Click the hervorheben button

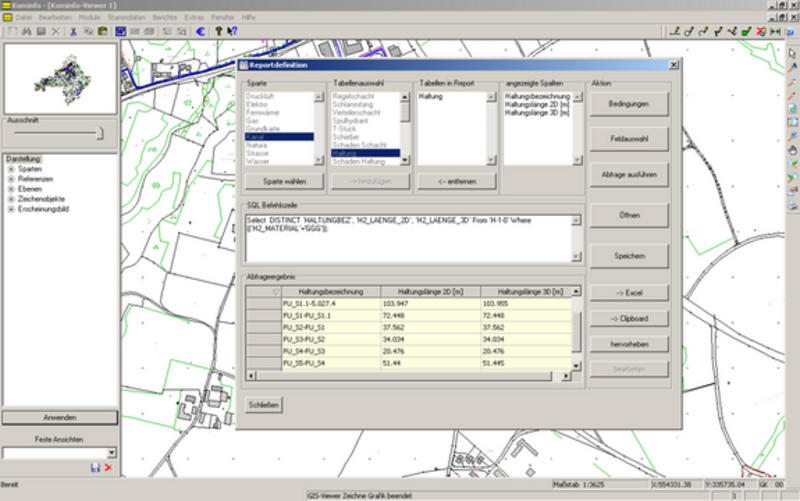pos(629,344)
